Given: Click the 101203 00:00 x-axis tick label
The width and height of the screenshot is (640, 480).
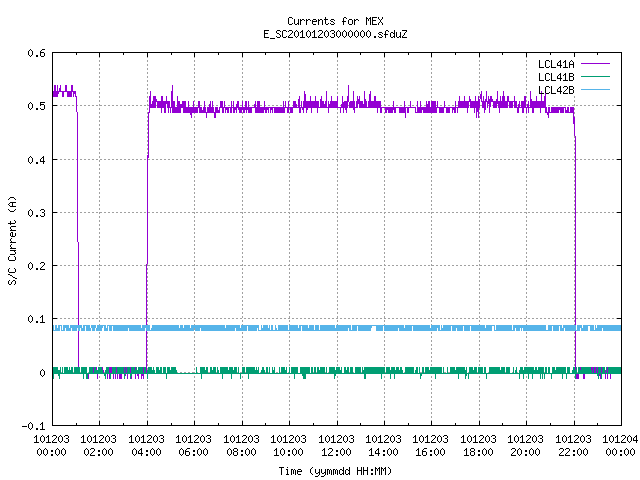Looking at the screenshot, I should (x=51, y=445).
